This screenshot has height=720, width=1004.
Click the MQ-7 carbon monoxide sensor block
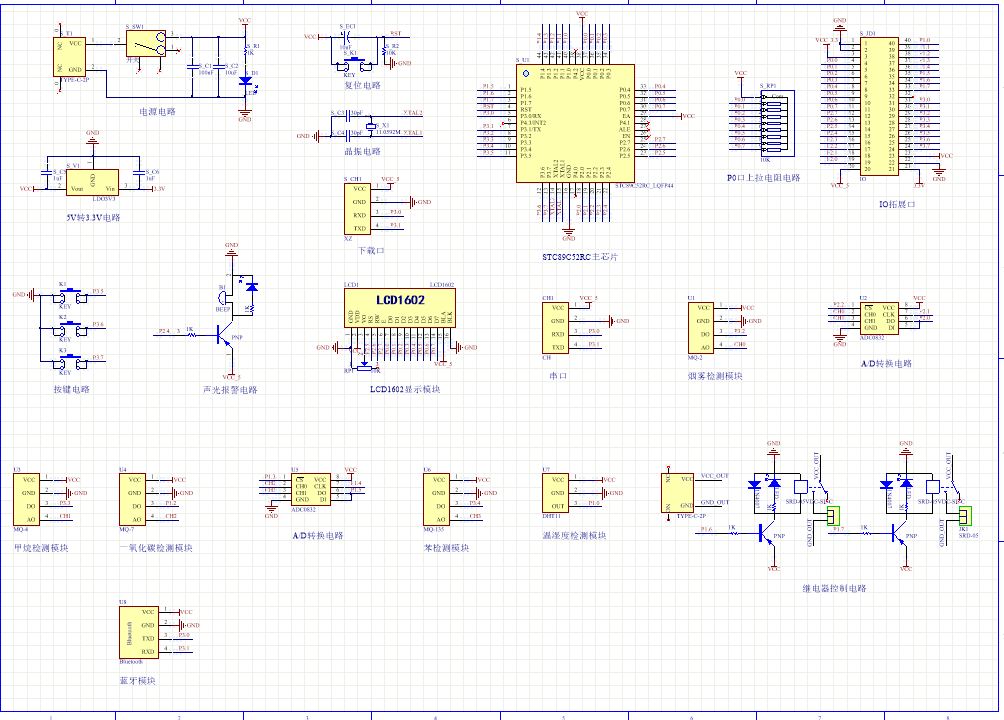pyautogui.click(x=133, y=499)
